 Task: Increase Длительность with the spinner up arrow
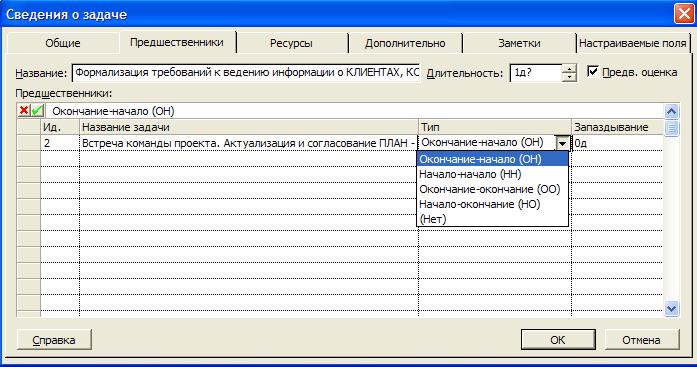(x=569, y=68)
